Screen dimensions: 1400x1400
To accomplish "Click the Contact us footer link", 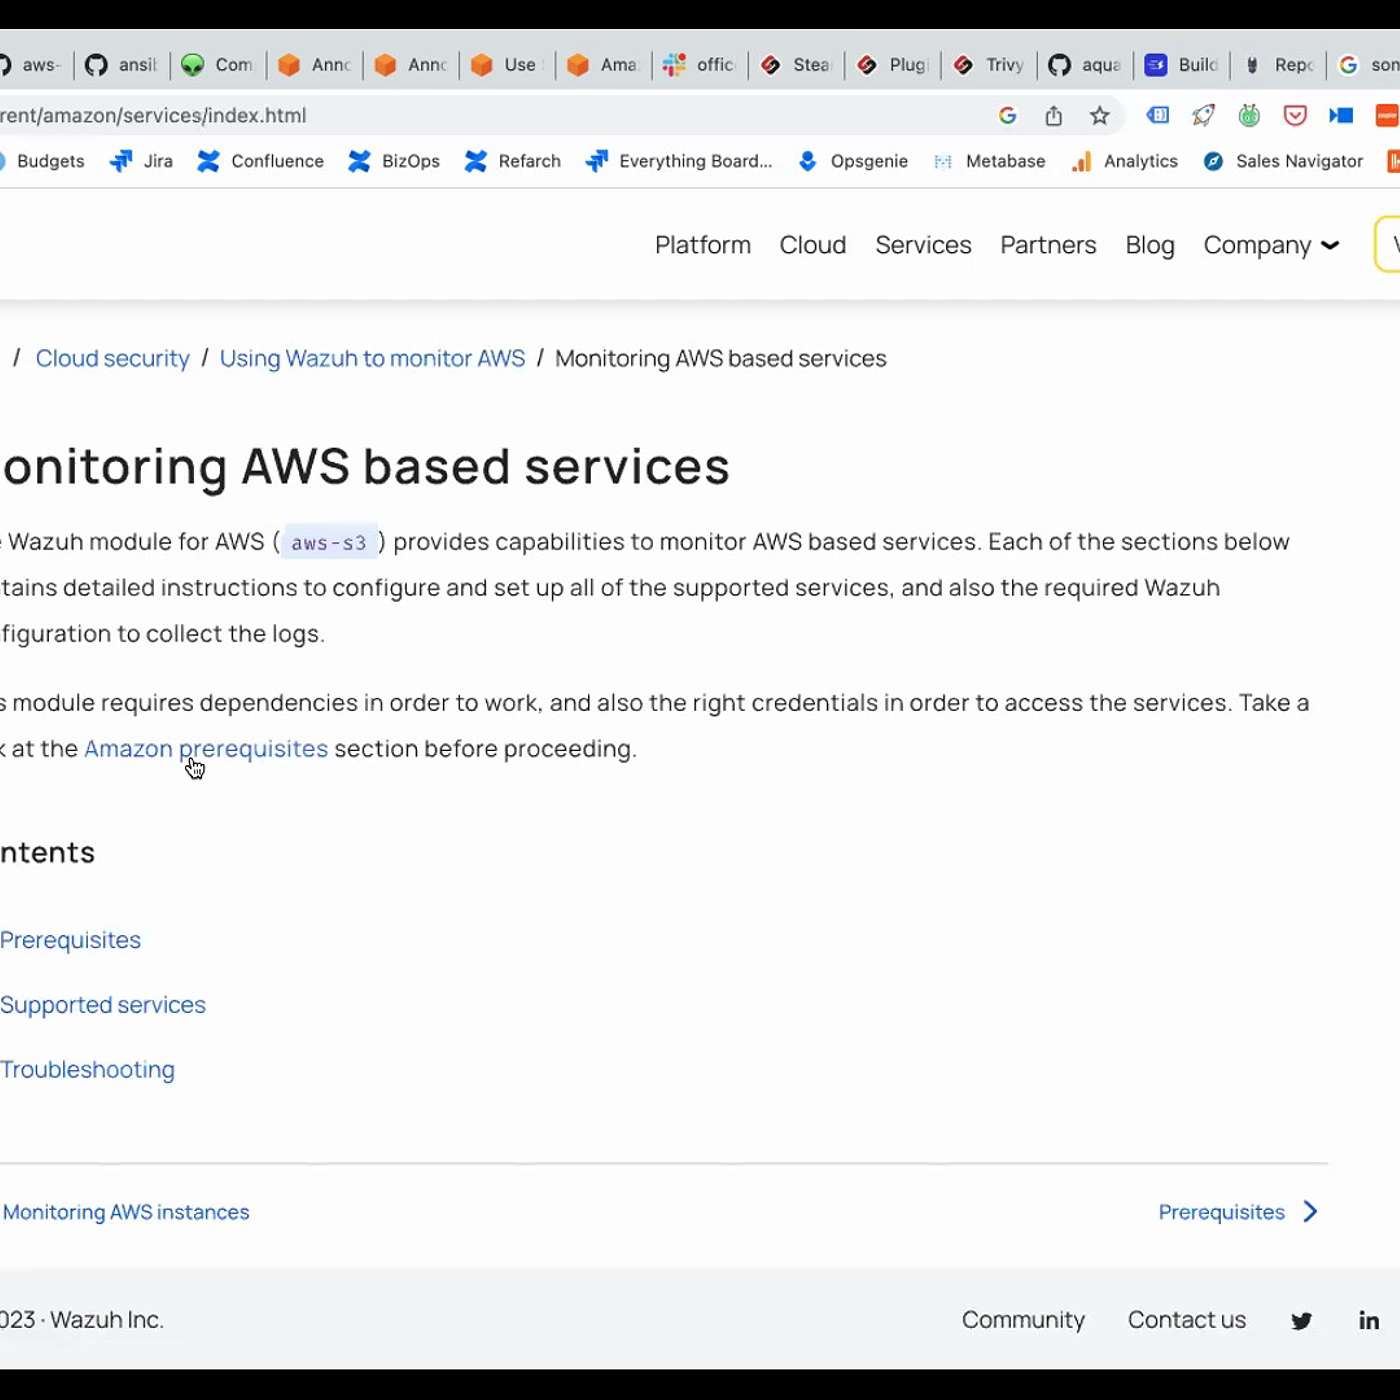I will [1186, 1320].
